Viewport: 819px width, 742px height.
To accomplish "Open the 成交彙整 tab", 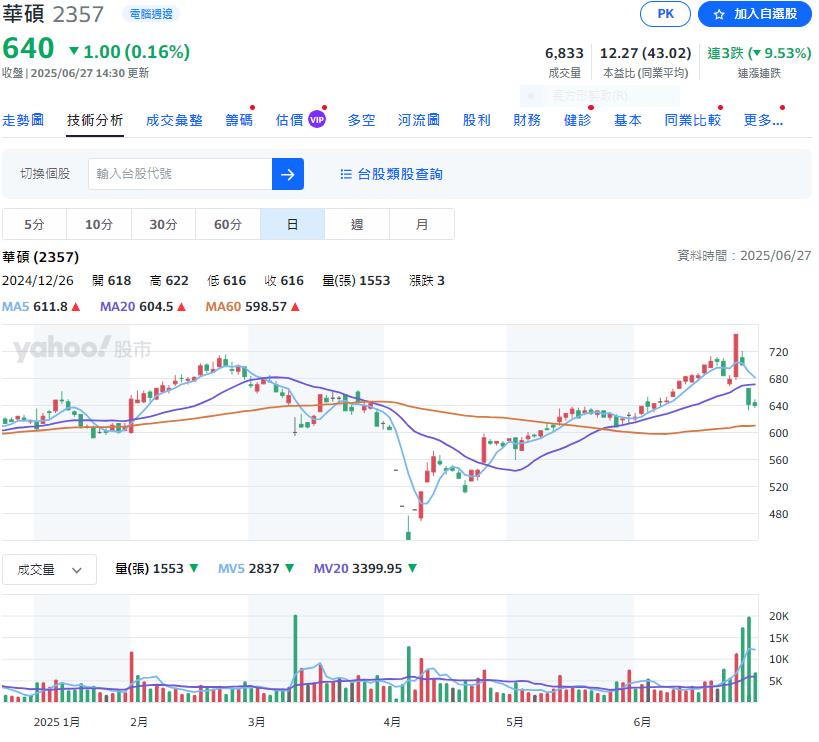I will coord(174,120).
